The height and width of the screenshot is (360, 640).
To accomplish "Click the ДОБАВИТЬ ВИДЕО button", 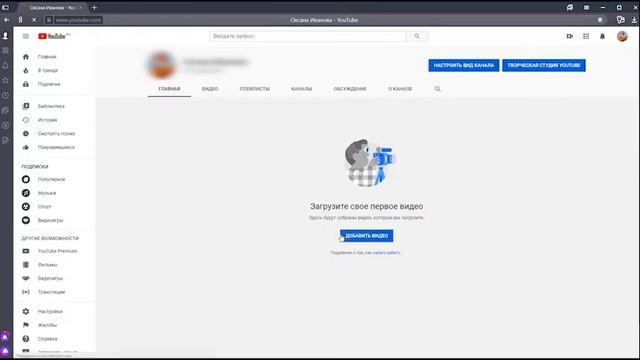I will point(367,236).
